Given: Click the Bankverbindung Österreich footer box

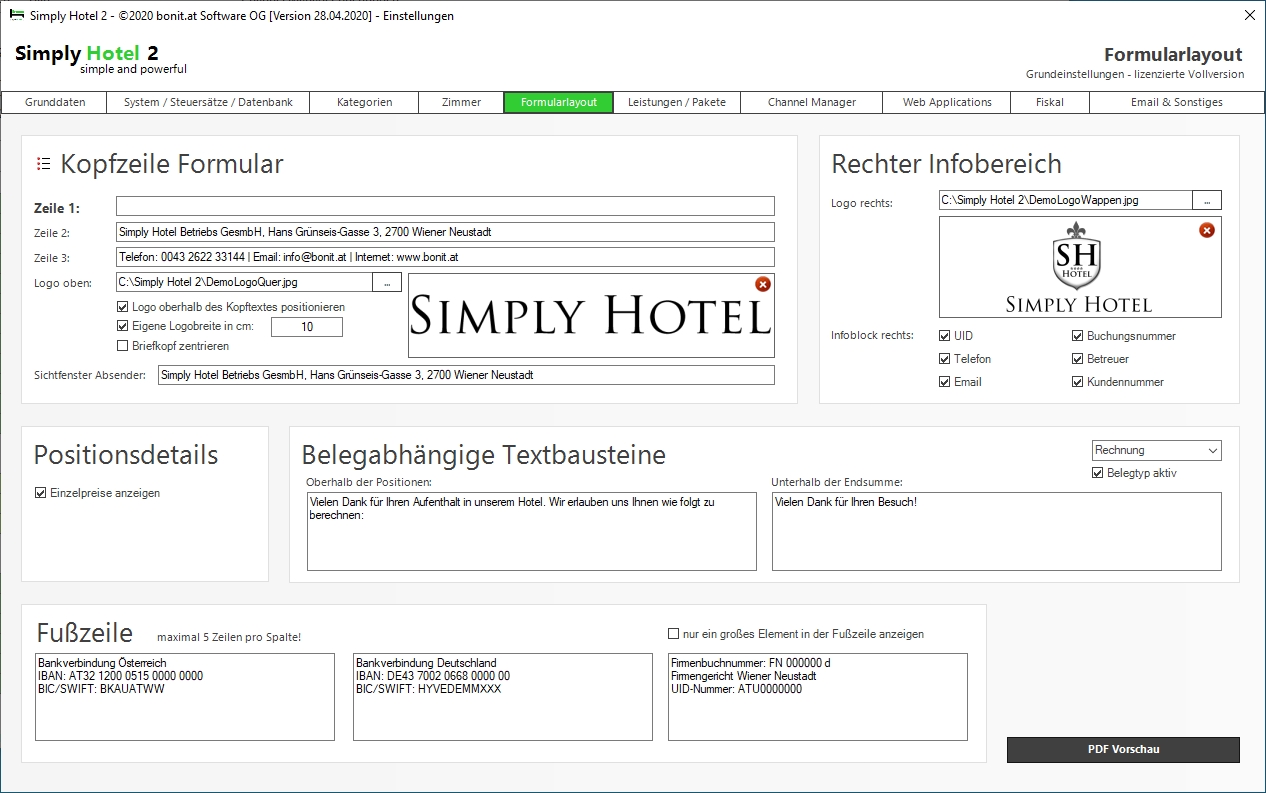Looking at the screenshot, I should click(185, 697).
